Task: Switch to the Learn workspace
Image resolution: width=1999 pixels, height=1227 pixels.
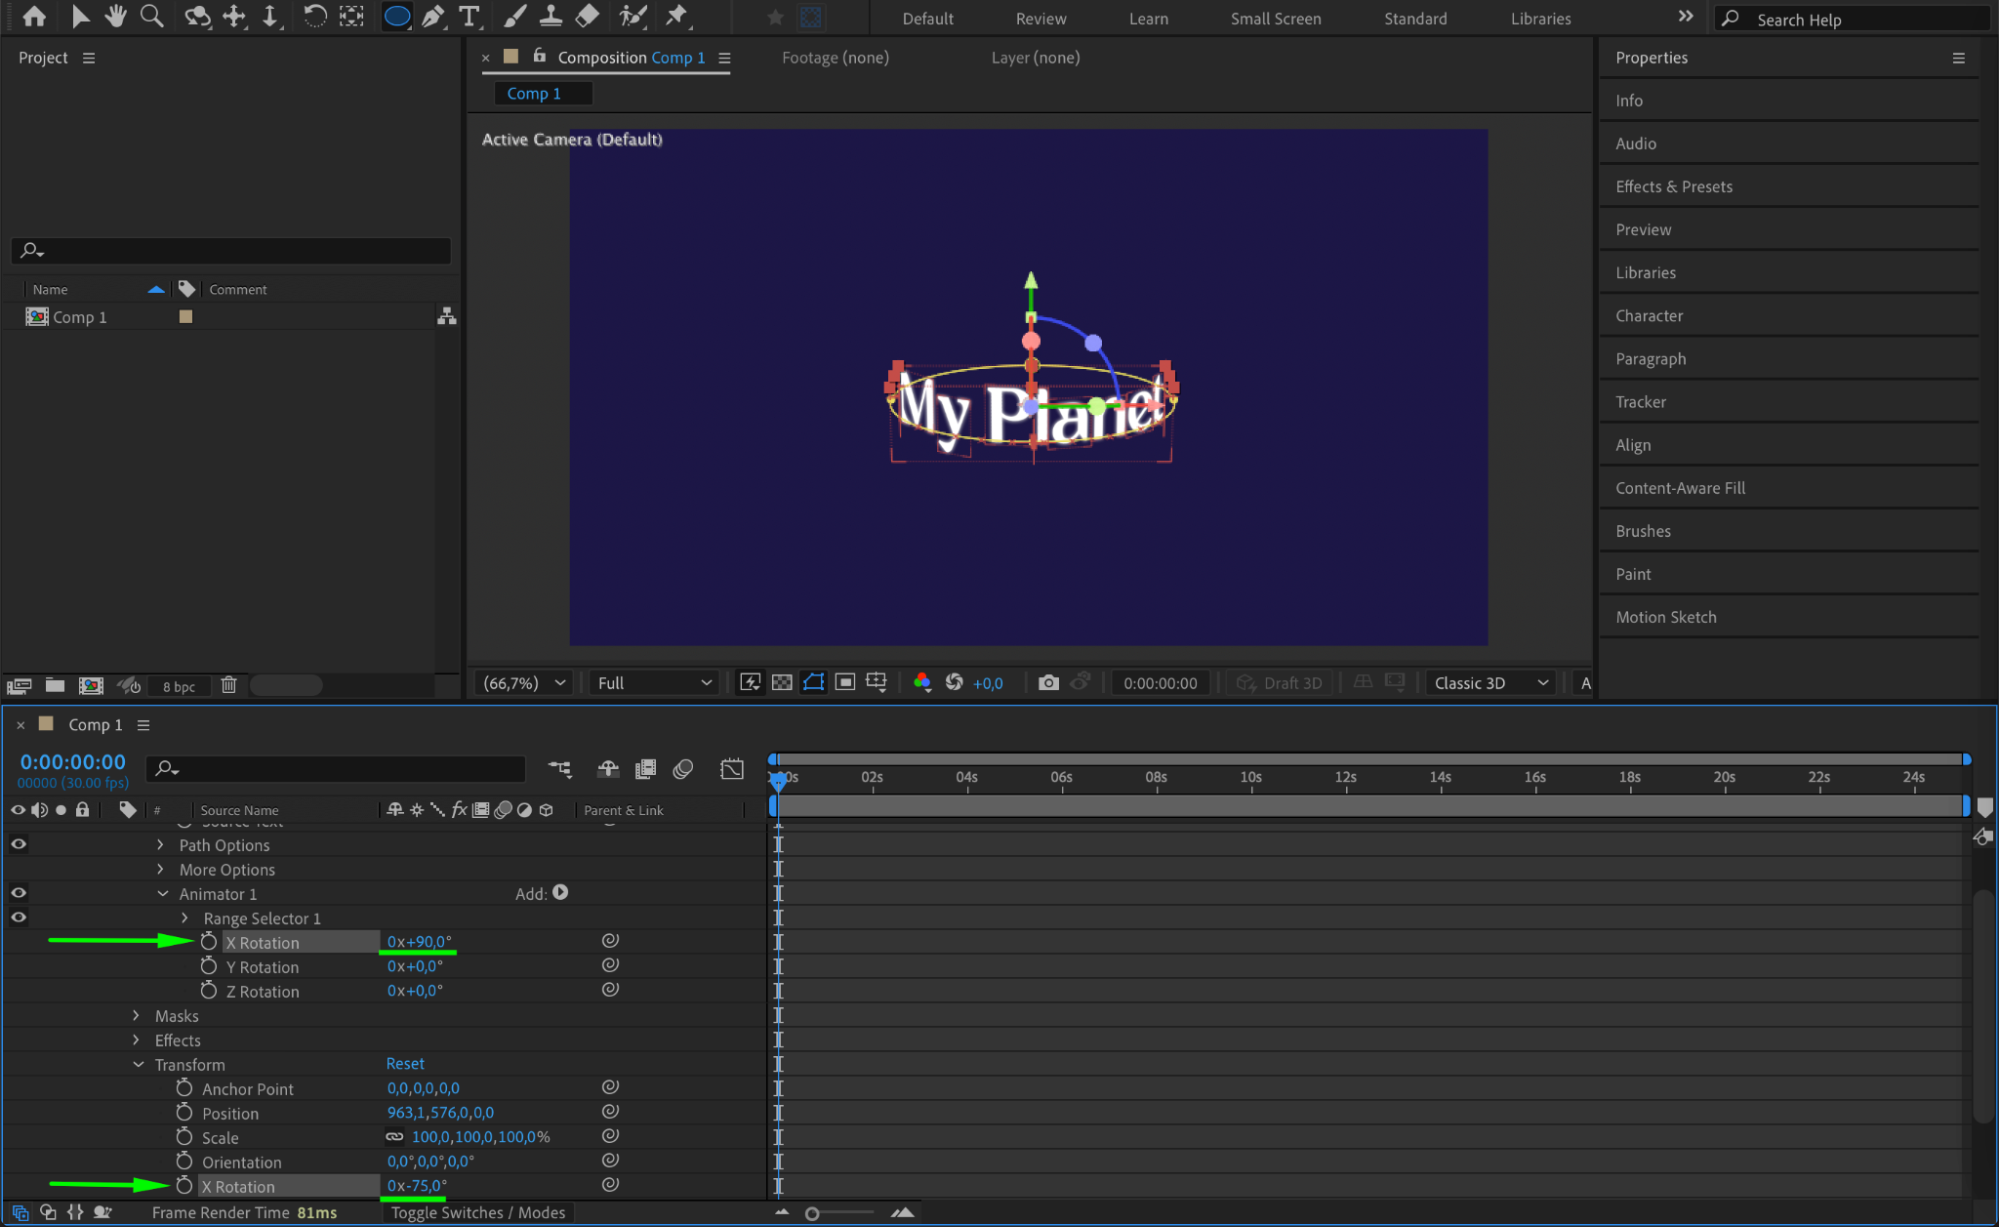Action: (1148, 18)
